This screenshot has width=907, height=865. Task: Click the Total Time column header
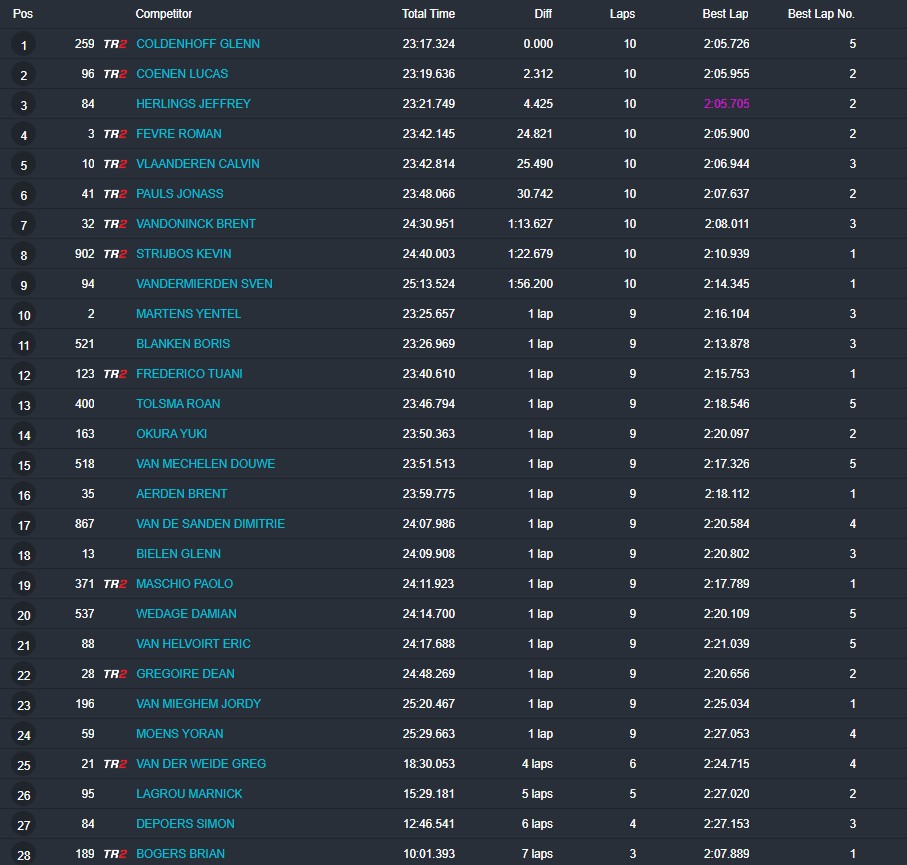tap(428, 14)
